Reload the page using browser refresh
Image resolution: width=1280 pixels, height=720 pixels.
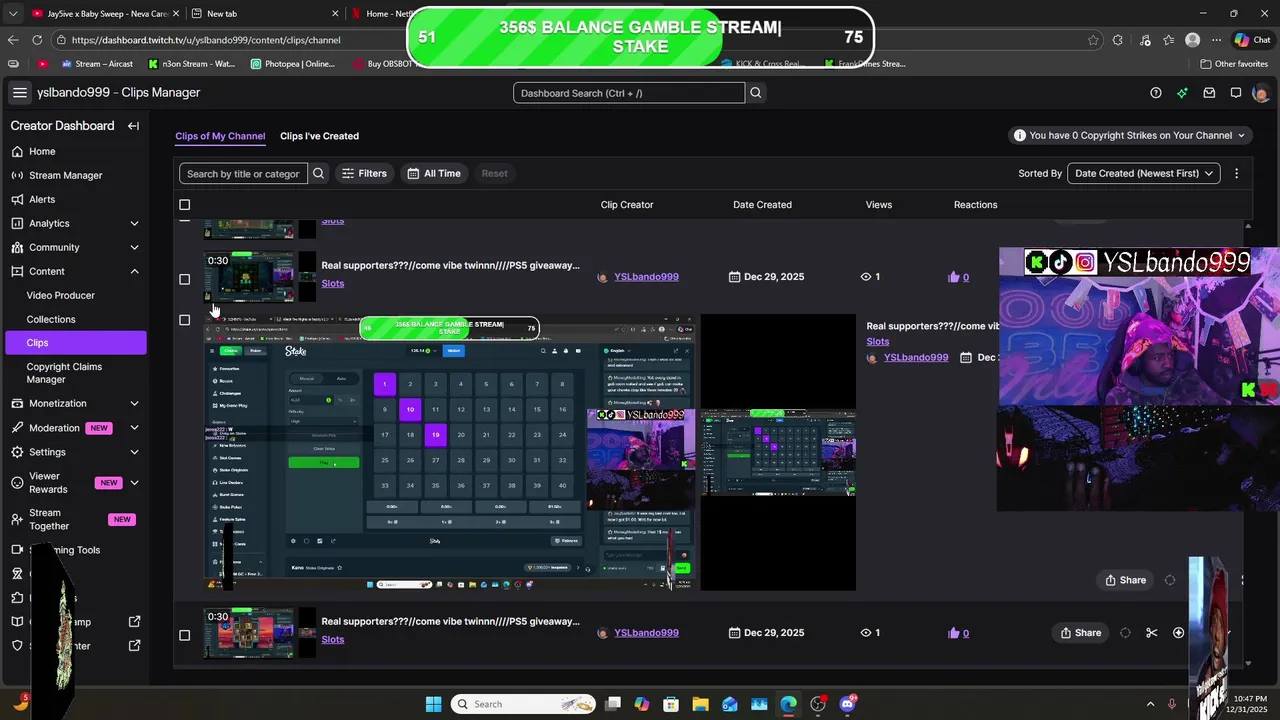[x=37, y=40]
